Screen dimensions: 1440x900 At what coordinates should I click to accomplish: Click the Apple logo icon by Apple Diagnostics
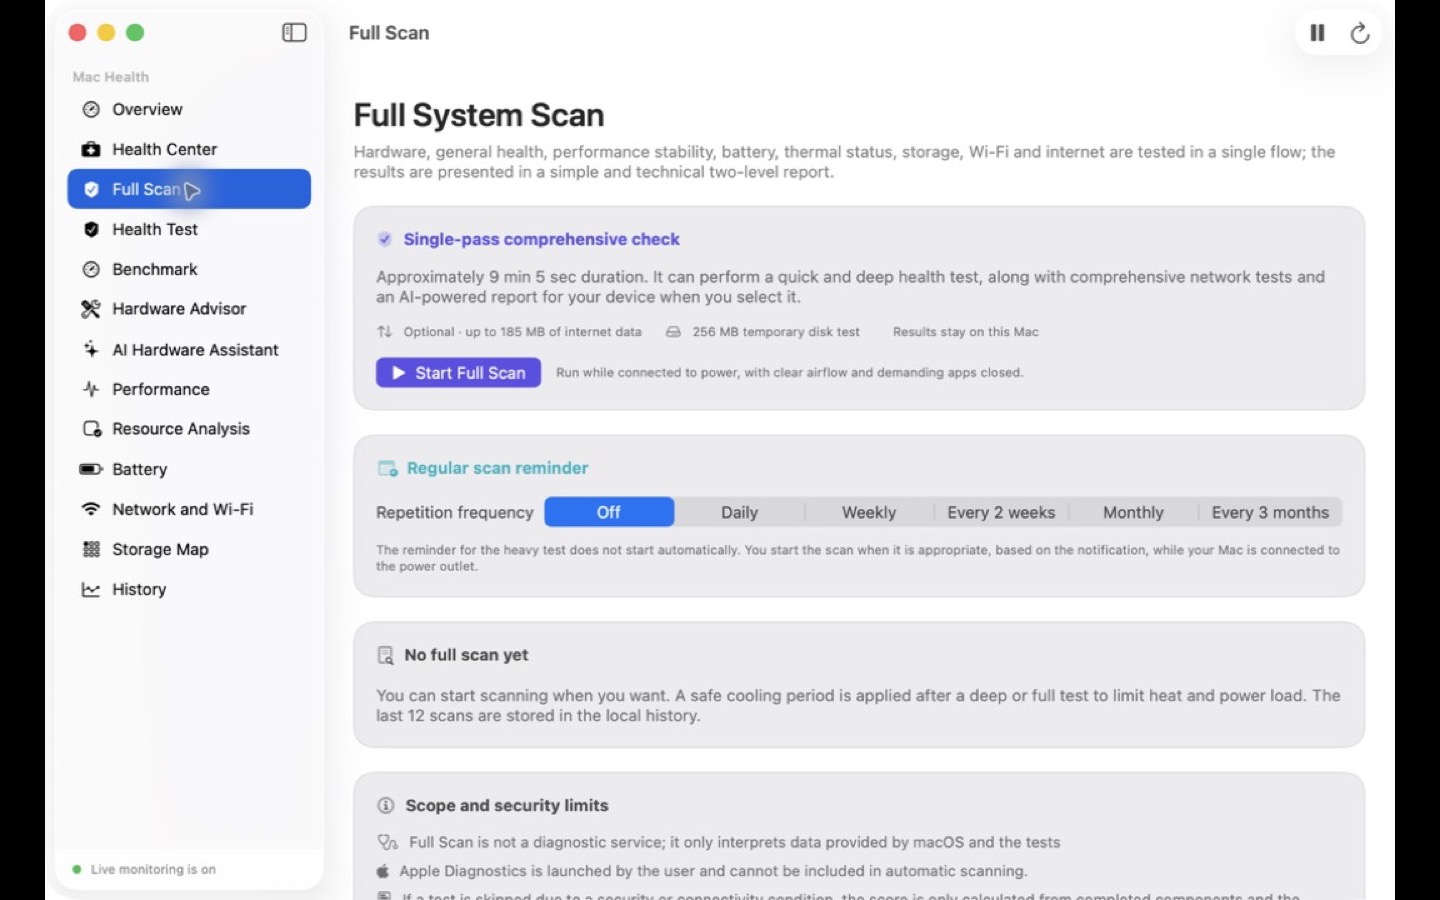pyautogui.click(x=383, y=871)
